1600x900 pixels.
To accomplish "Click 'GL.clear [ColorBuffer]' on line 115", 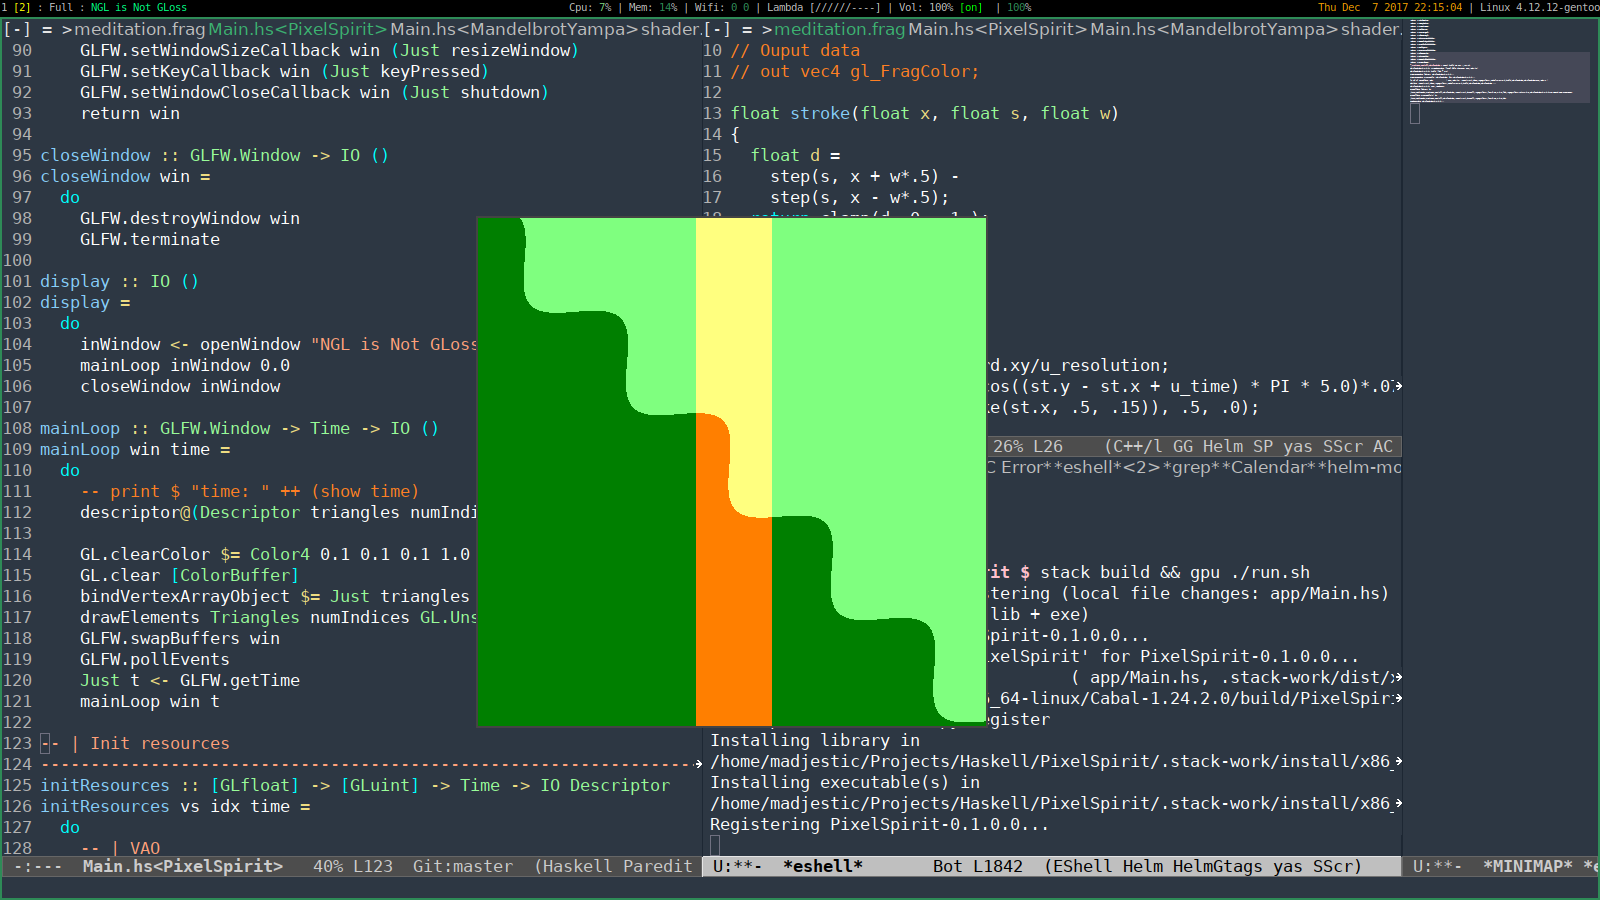I will point(190,575).
